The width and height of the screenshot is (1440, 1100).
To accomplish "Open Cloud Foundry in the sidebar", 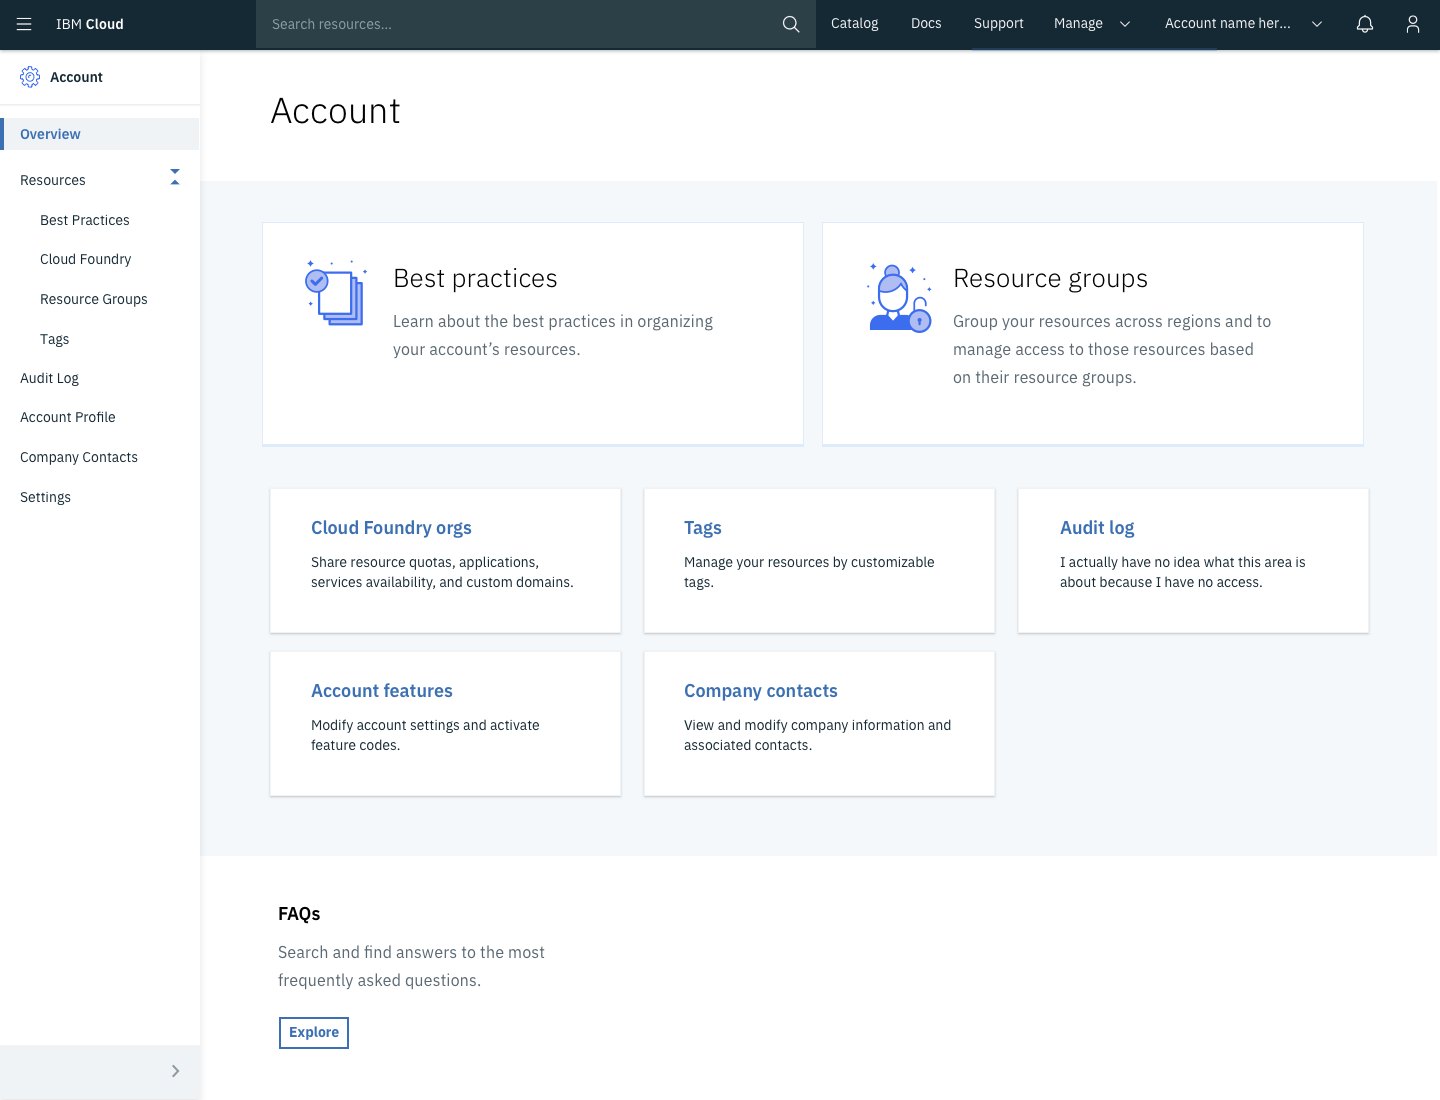I will pyautogui.click(x=86, y=259).
